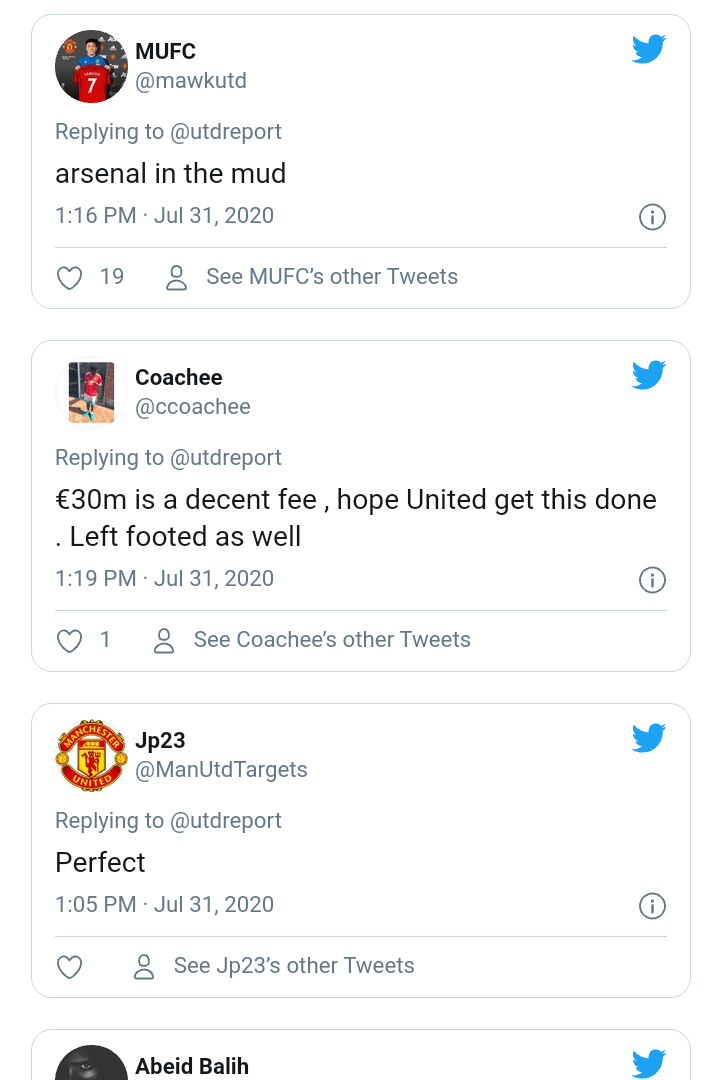The width and height of the screenshot is (720, 1080).
Task: Open the info icon on the arsenal tweet
Action: [652, 217]
